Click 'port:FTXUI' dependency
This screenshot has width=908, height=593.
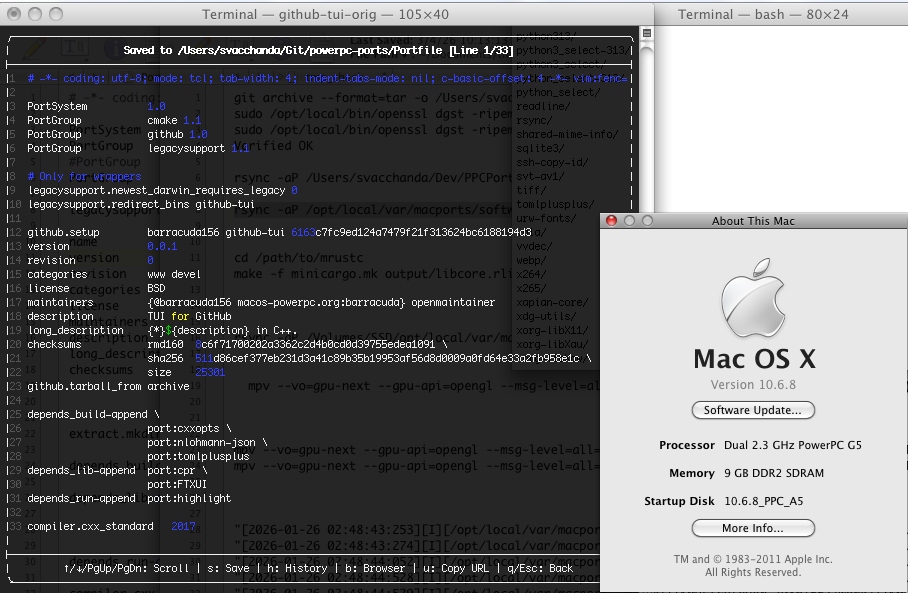coord(177,484)
